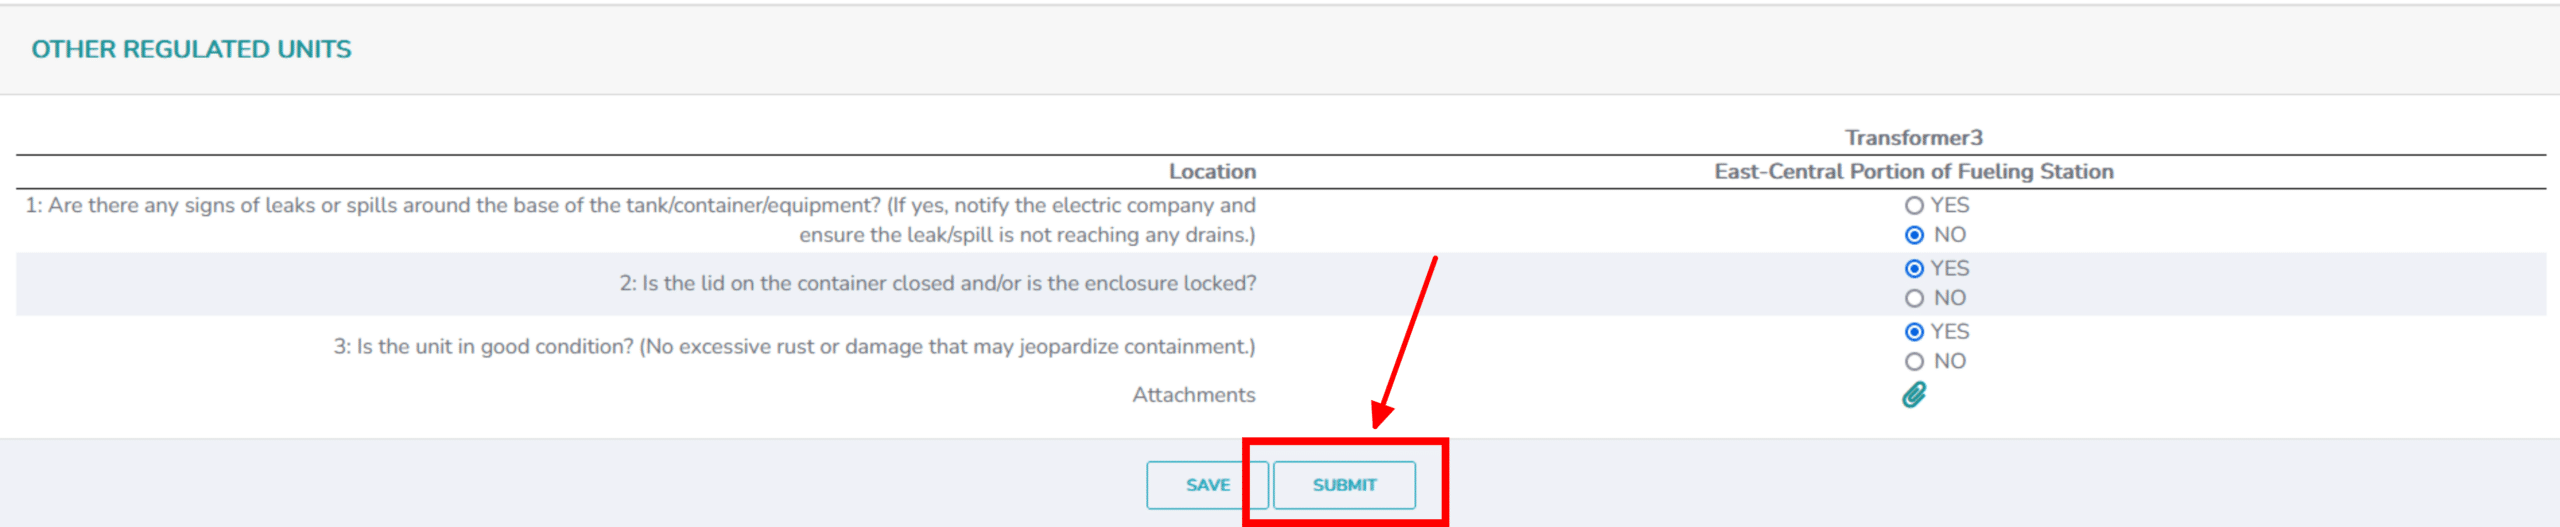Click question 1 text about leaks or spills
This screenshot has width=2560, height=527.
coord(640,206)
